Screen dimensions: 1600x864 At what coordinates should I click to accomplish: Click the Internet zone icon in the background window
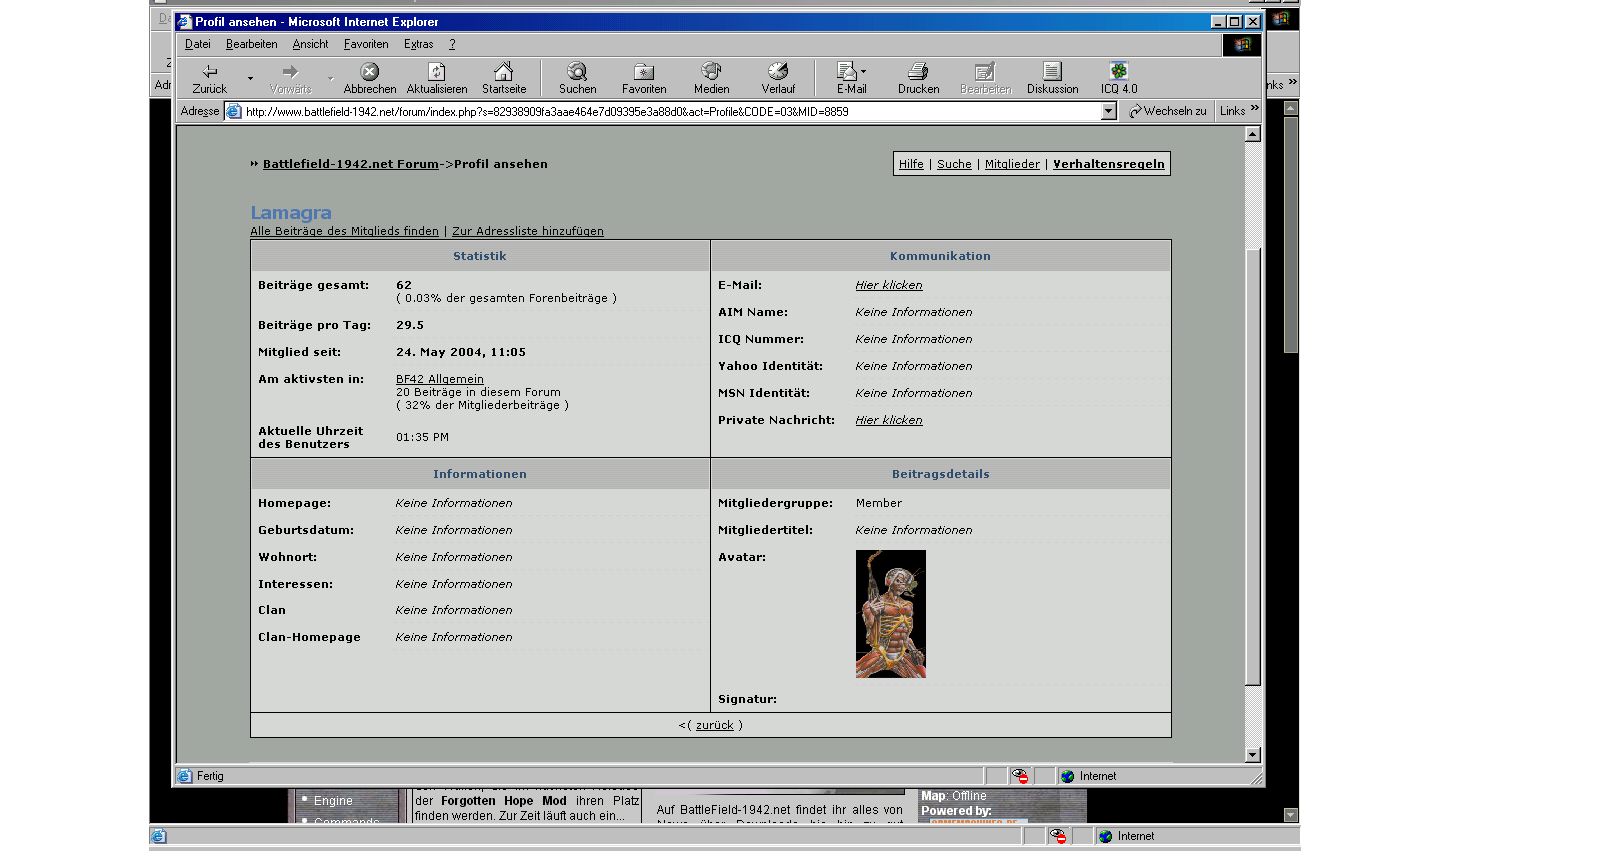[x=1105, y=836]
